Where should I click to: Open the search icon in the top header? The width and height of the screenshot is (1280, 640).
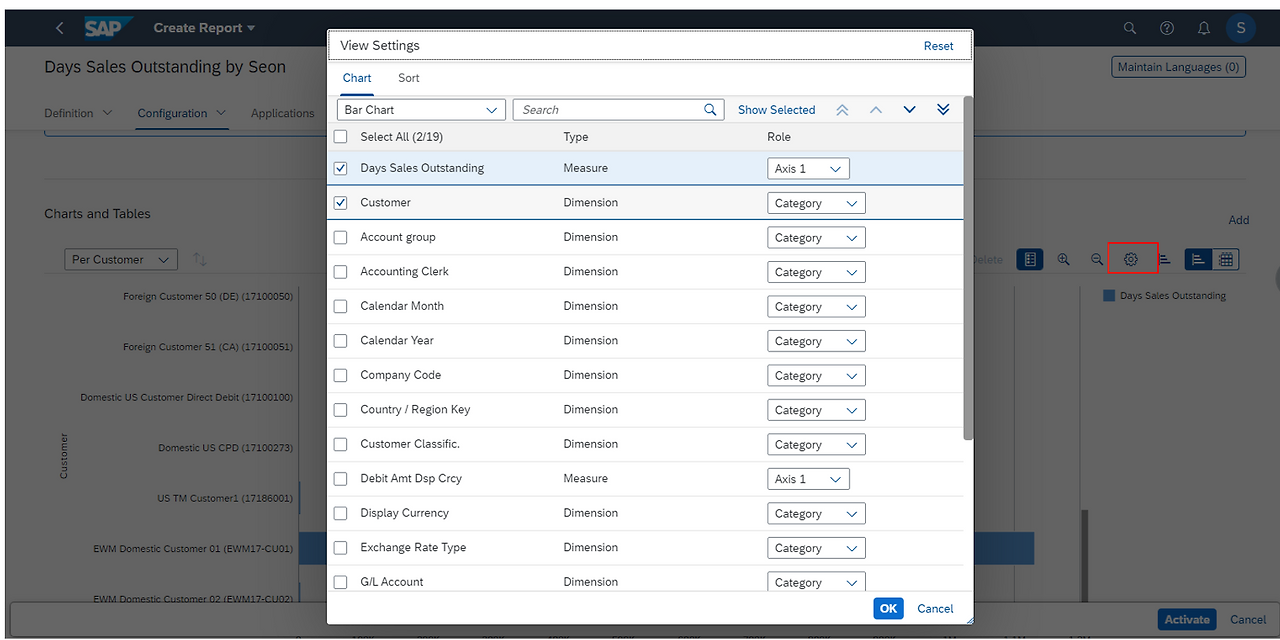(x=1130, y=28)
